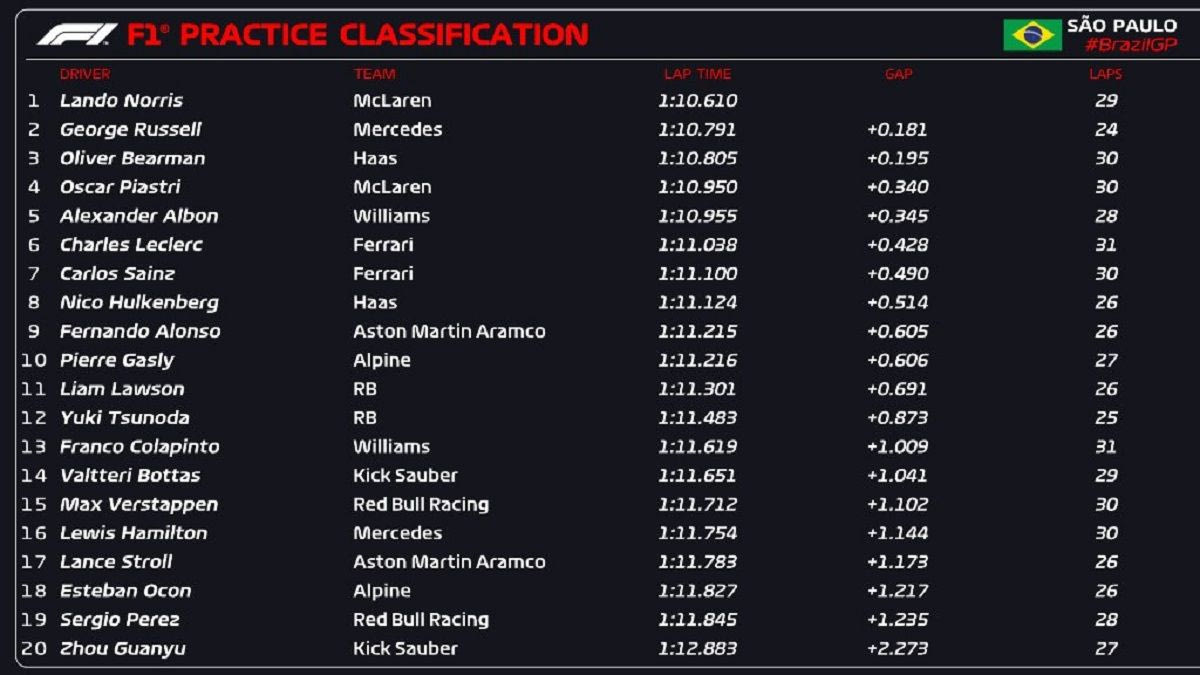Click the F1 logo icon
Screen dimensions: 1200x675
pyautogui.click(x=77, y=35)
